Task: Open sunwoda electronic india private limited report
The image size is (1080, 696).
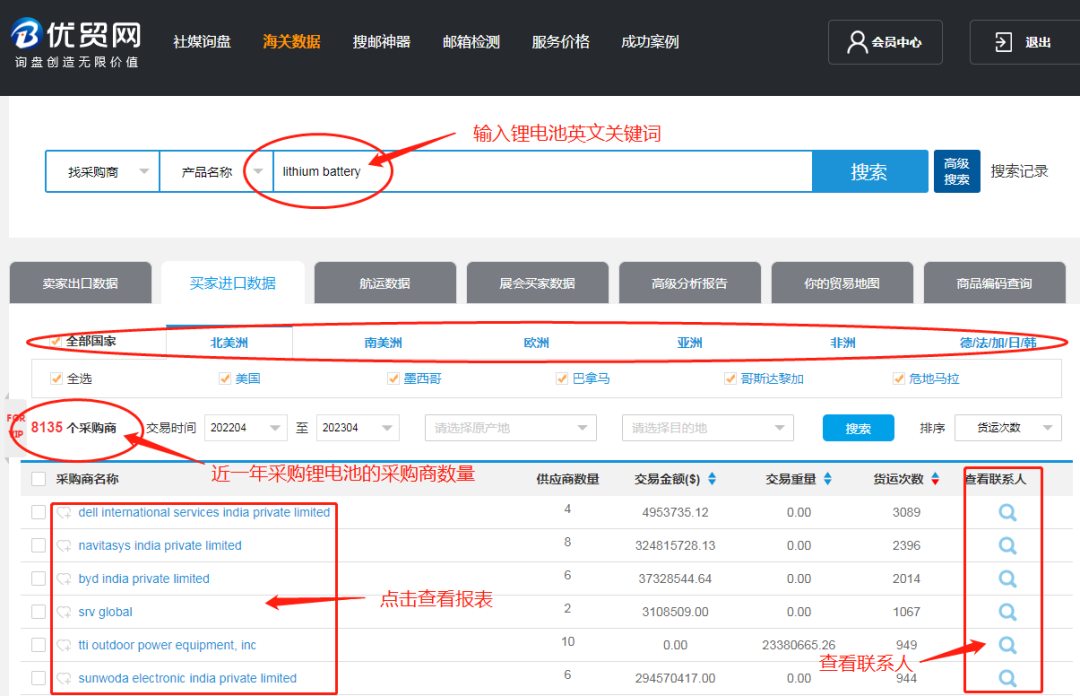Action: [x=187, y=678]
